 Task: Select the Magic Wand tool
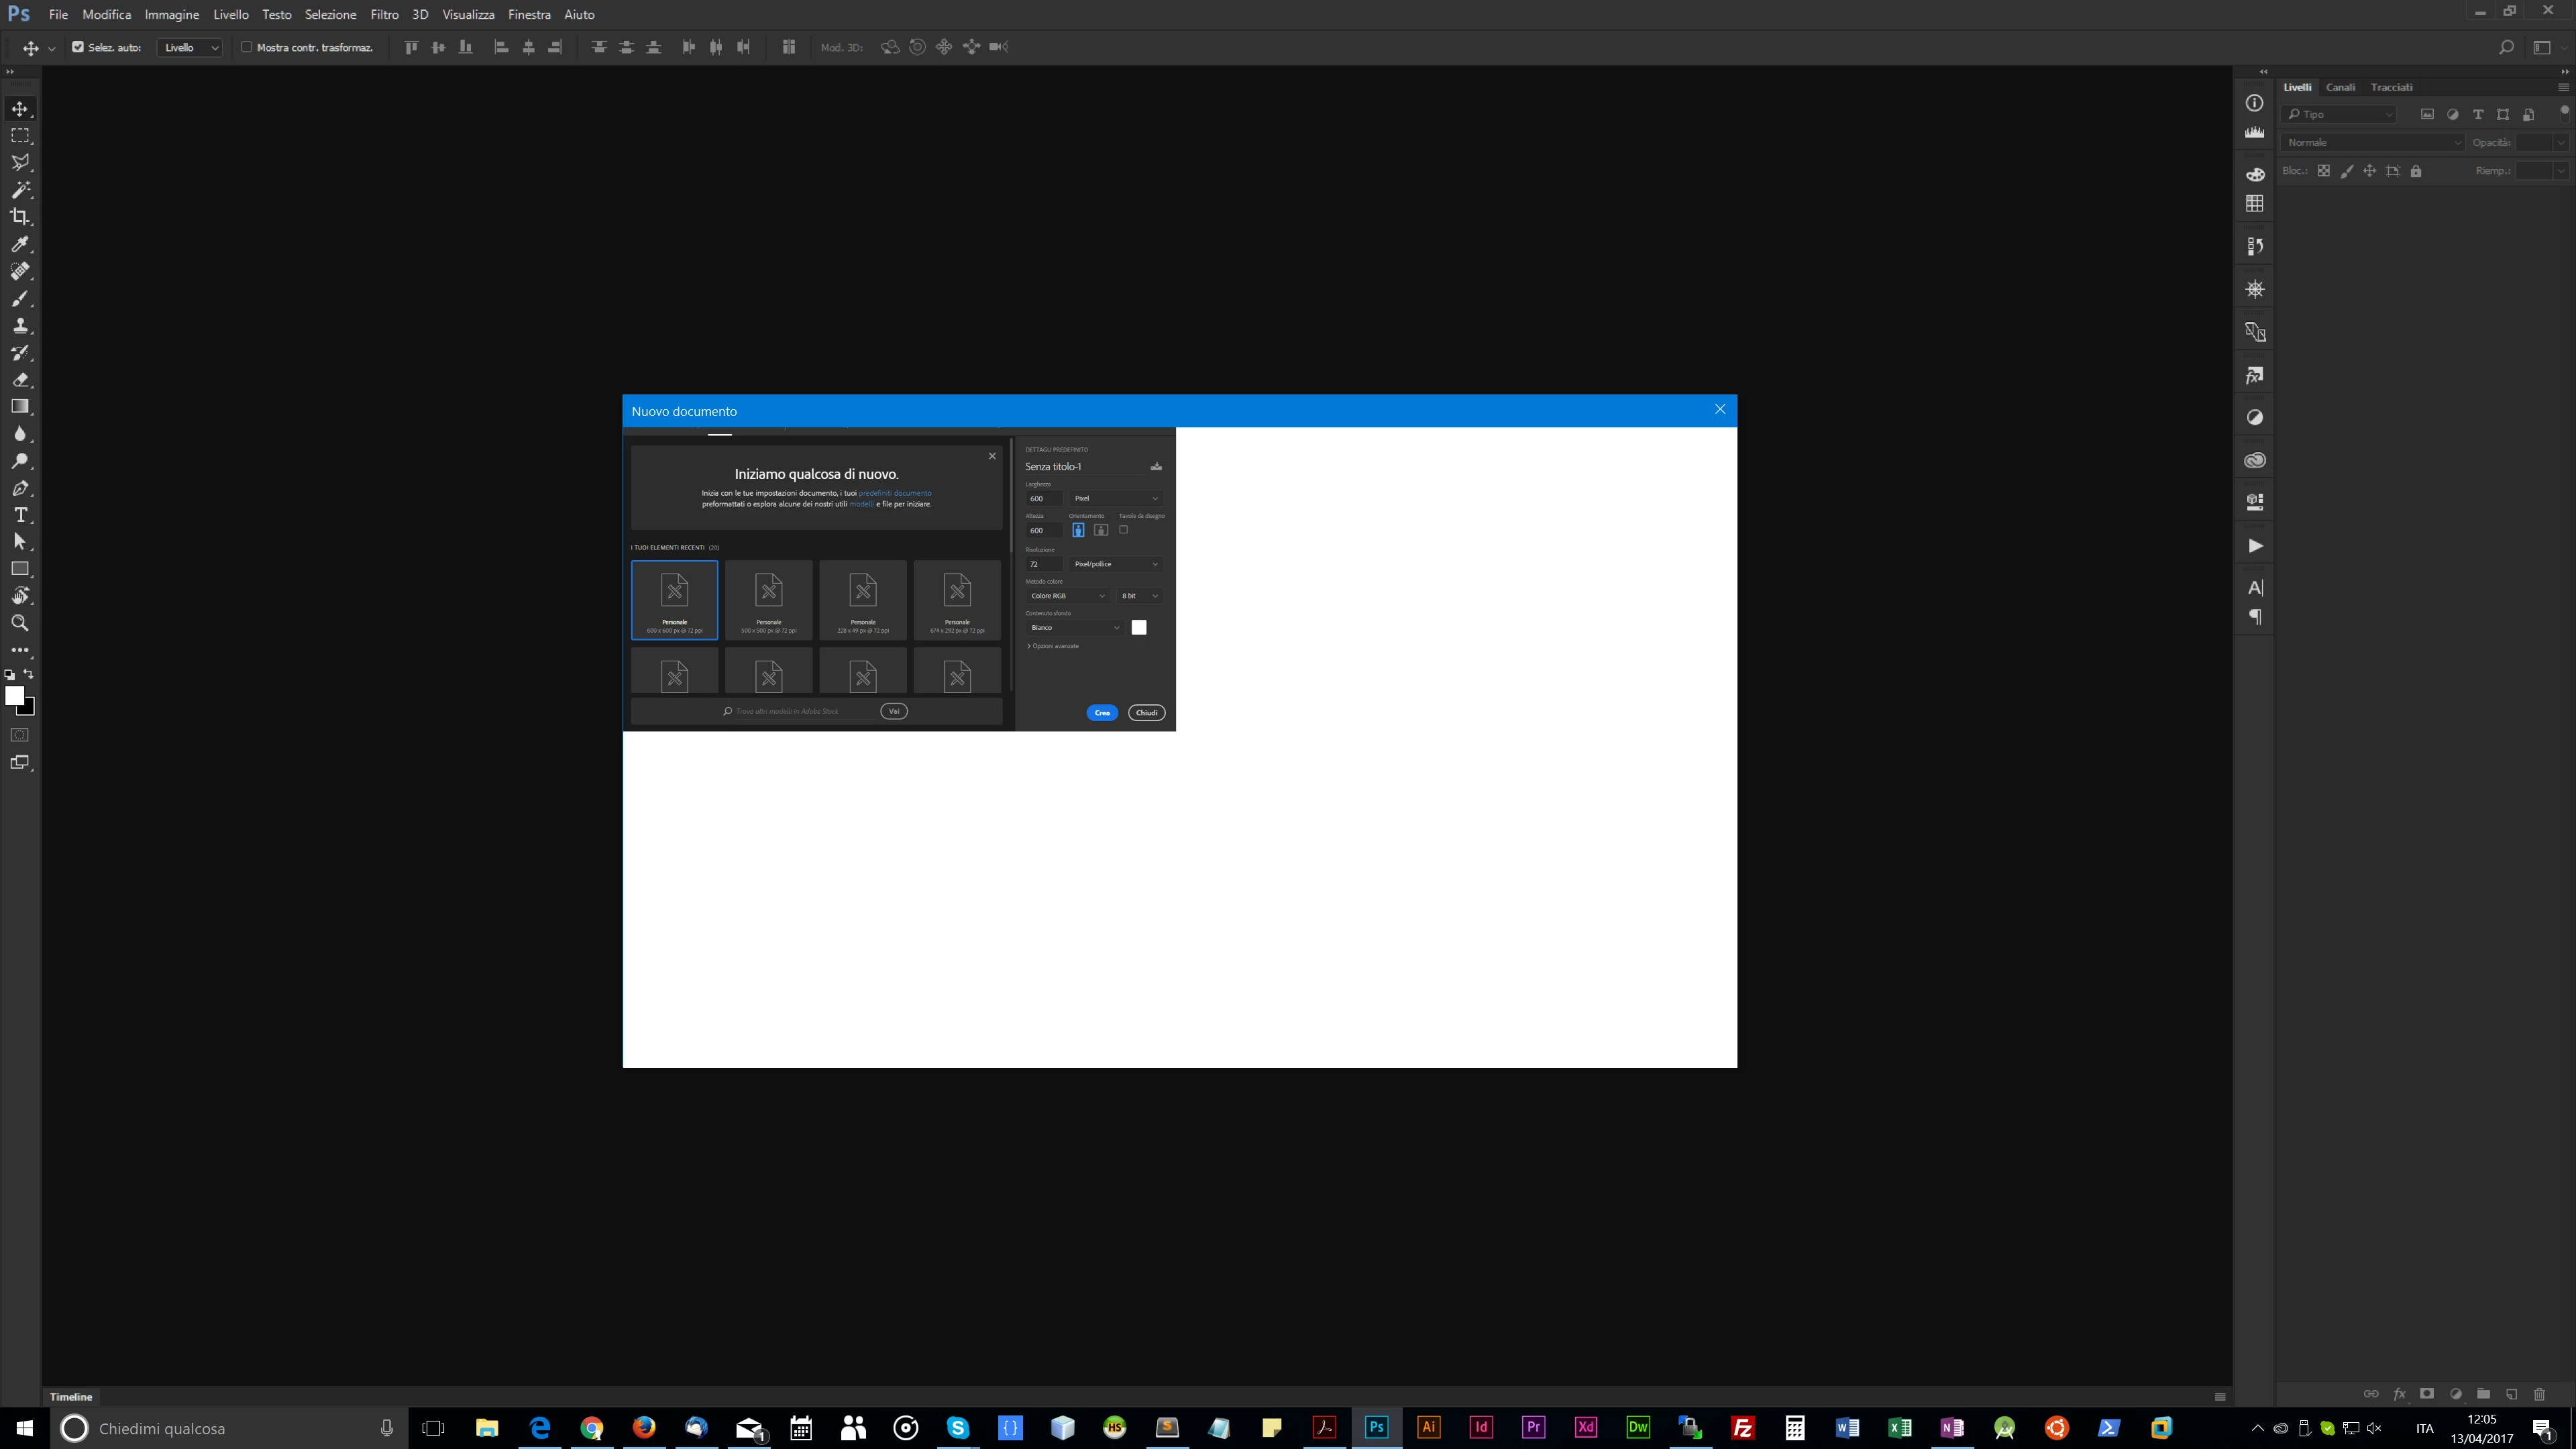[x=20, y=190]
